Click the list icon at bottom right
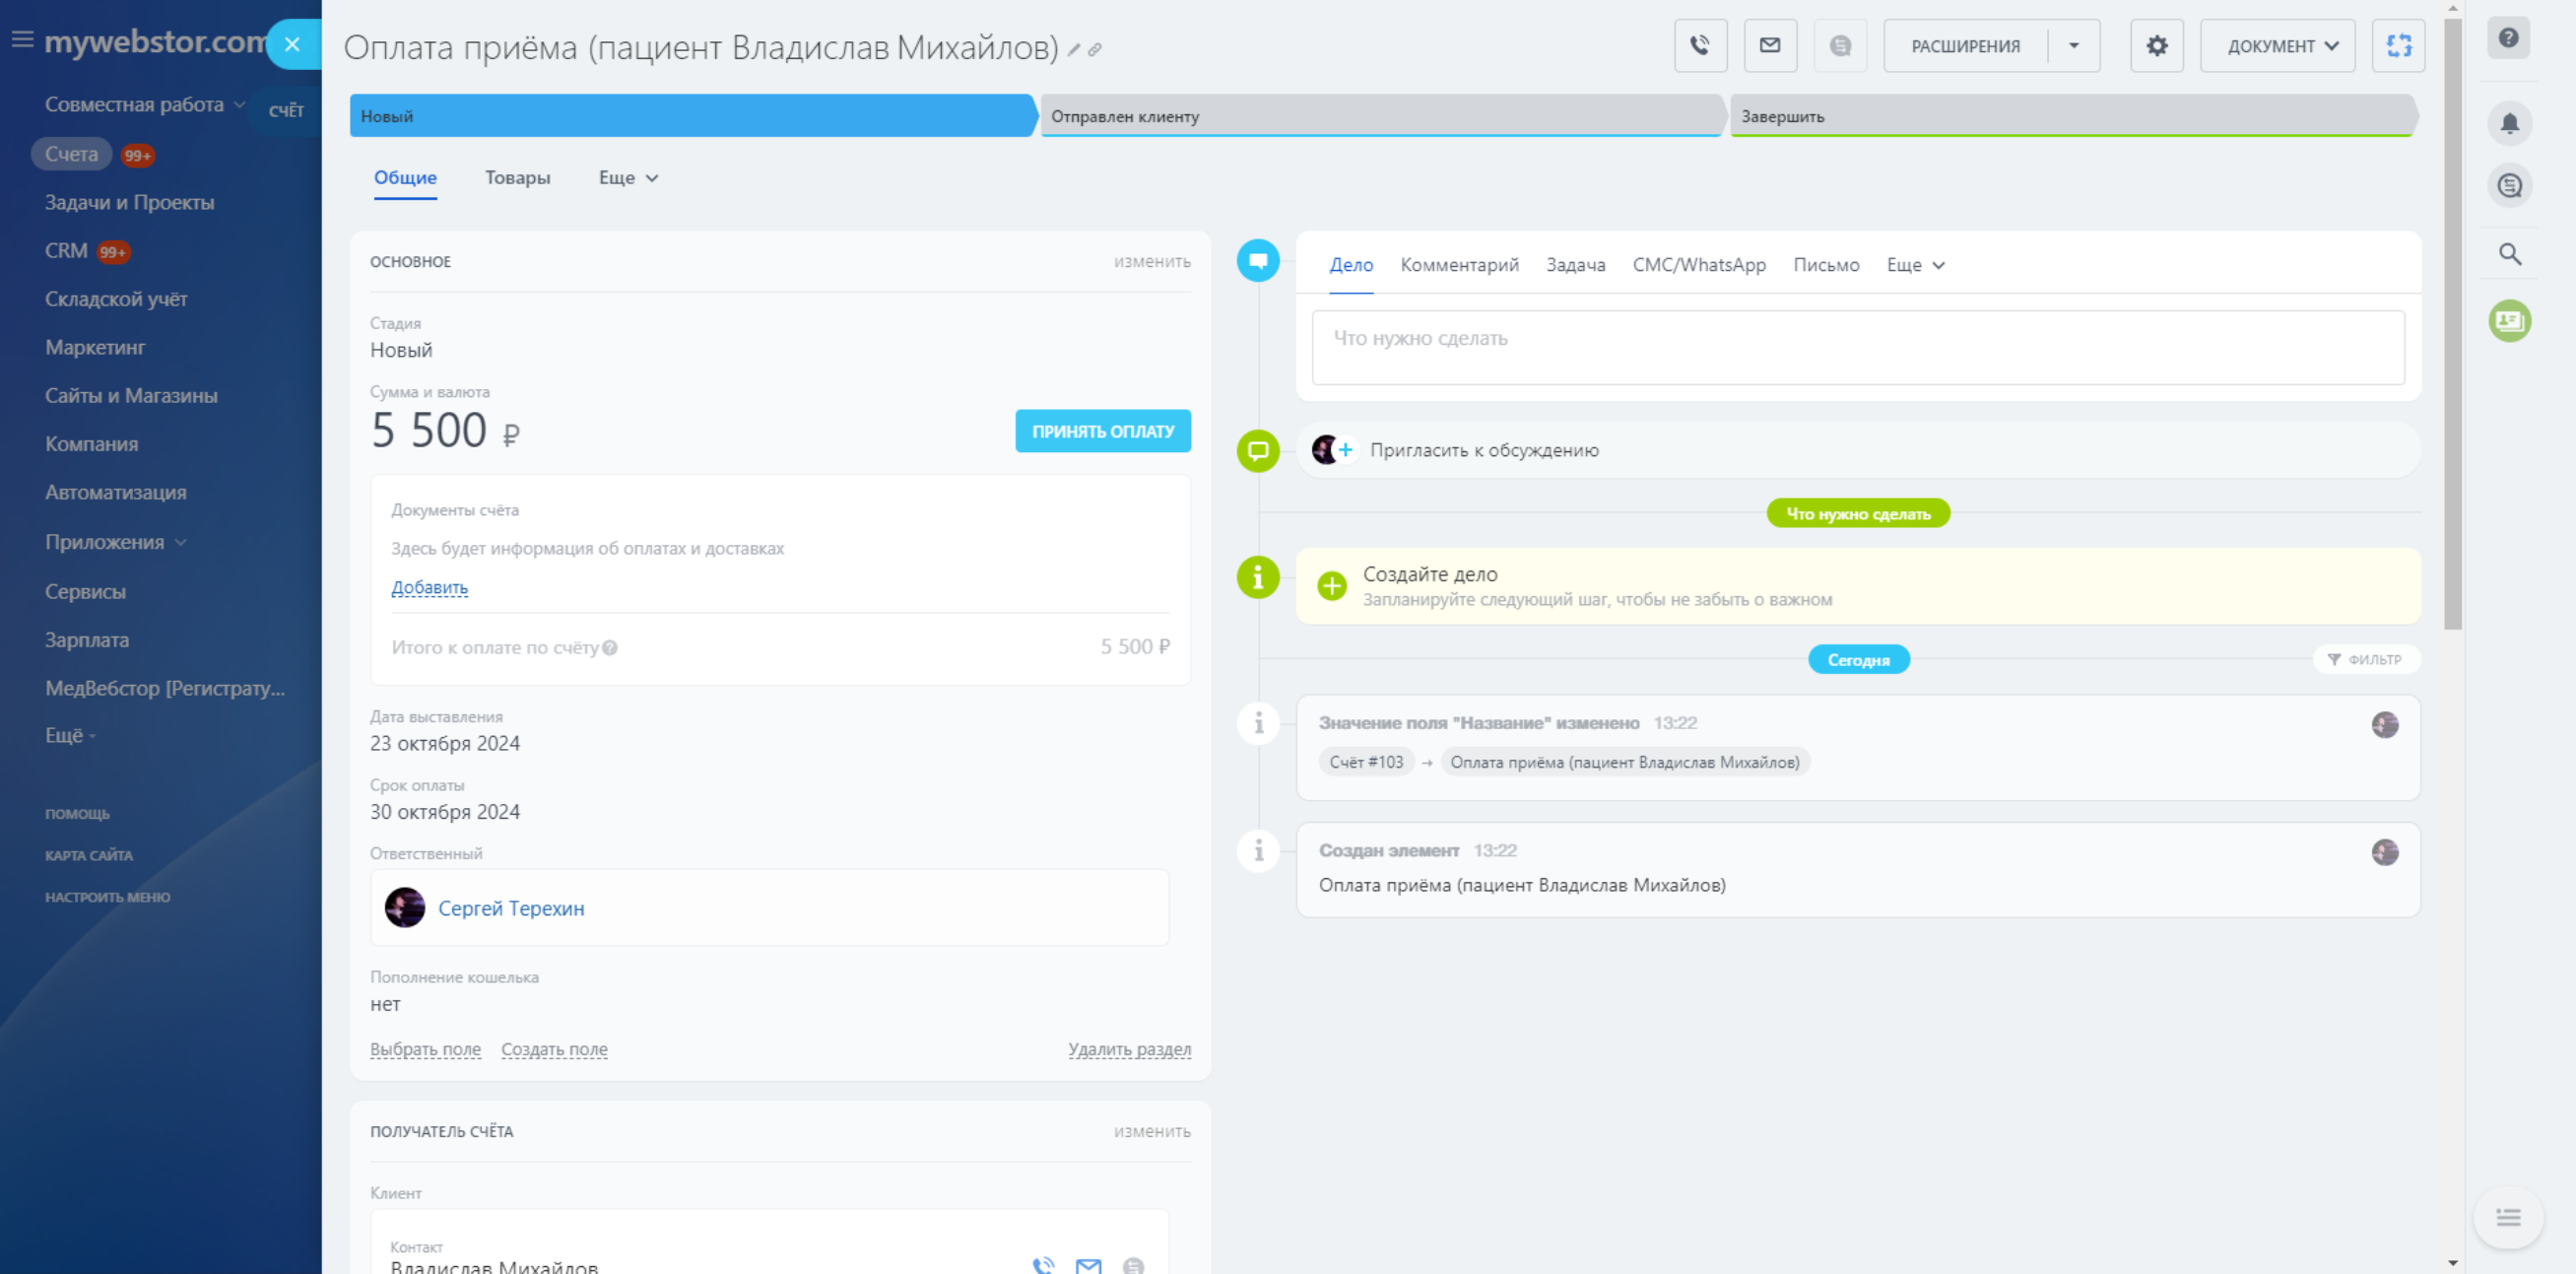 (2508, 1217)
